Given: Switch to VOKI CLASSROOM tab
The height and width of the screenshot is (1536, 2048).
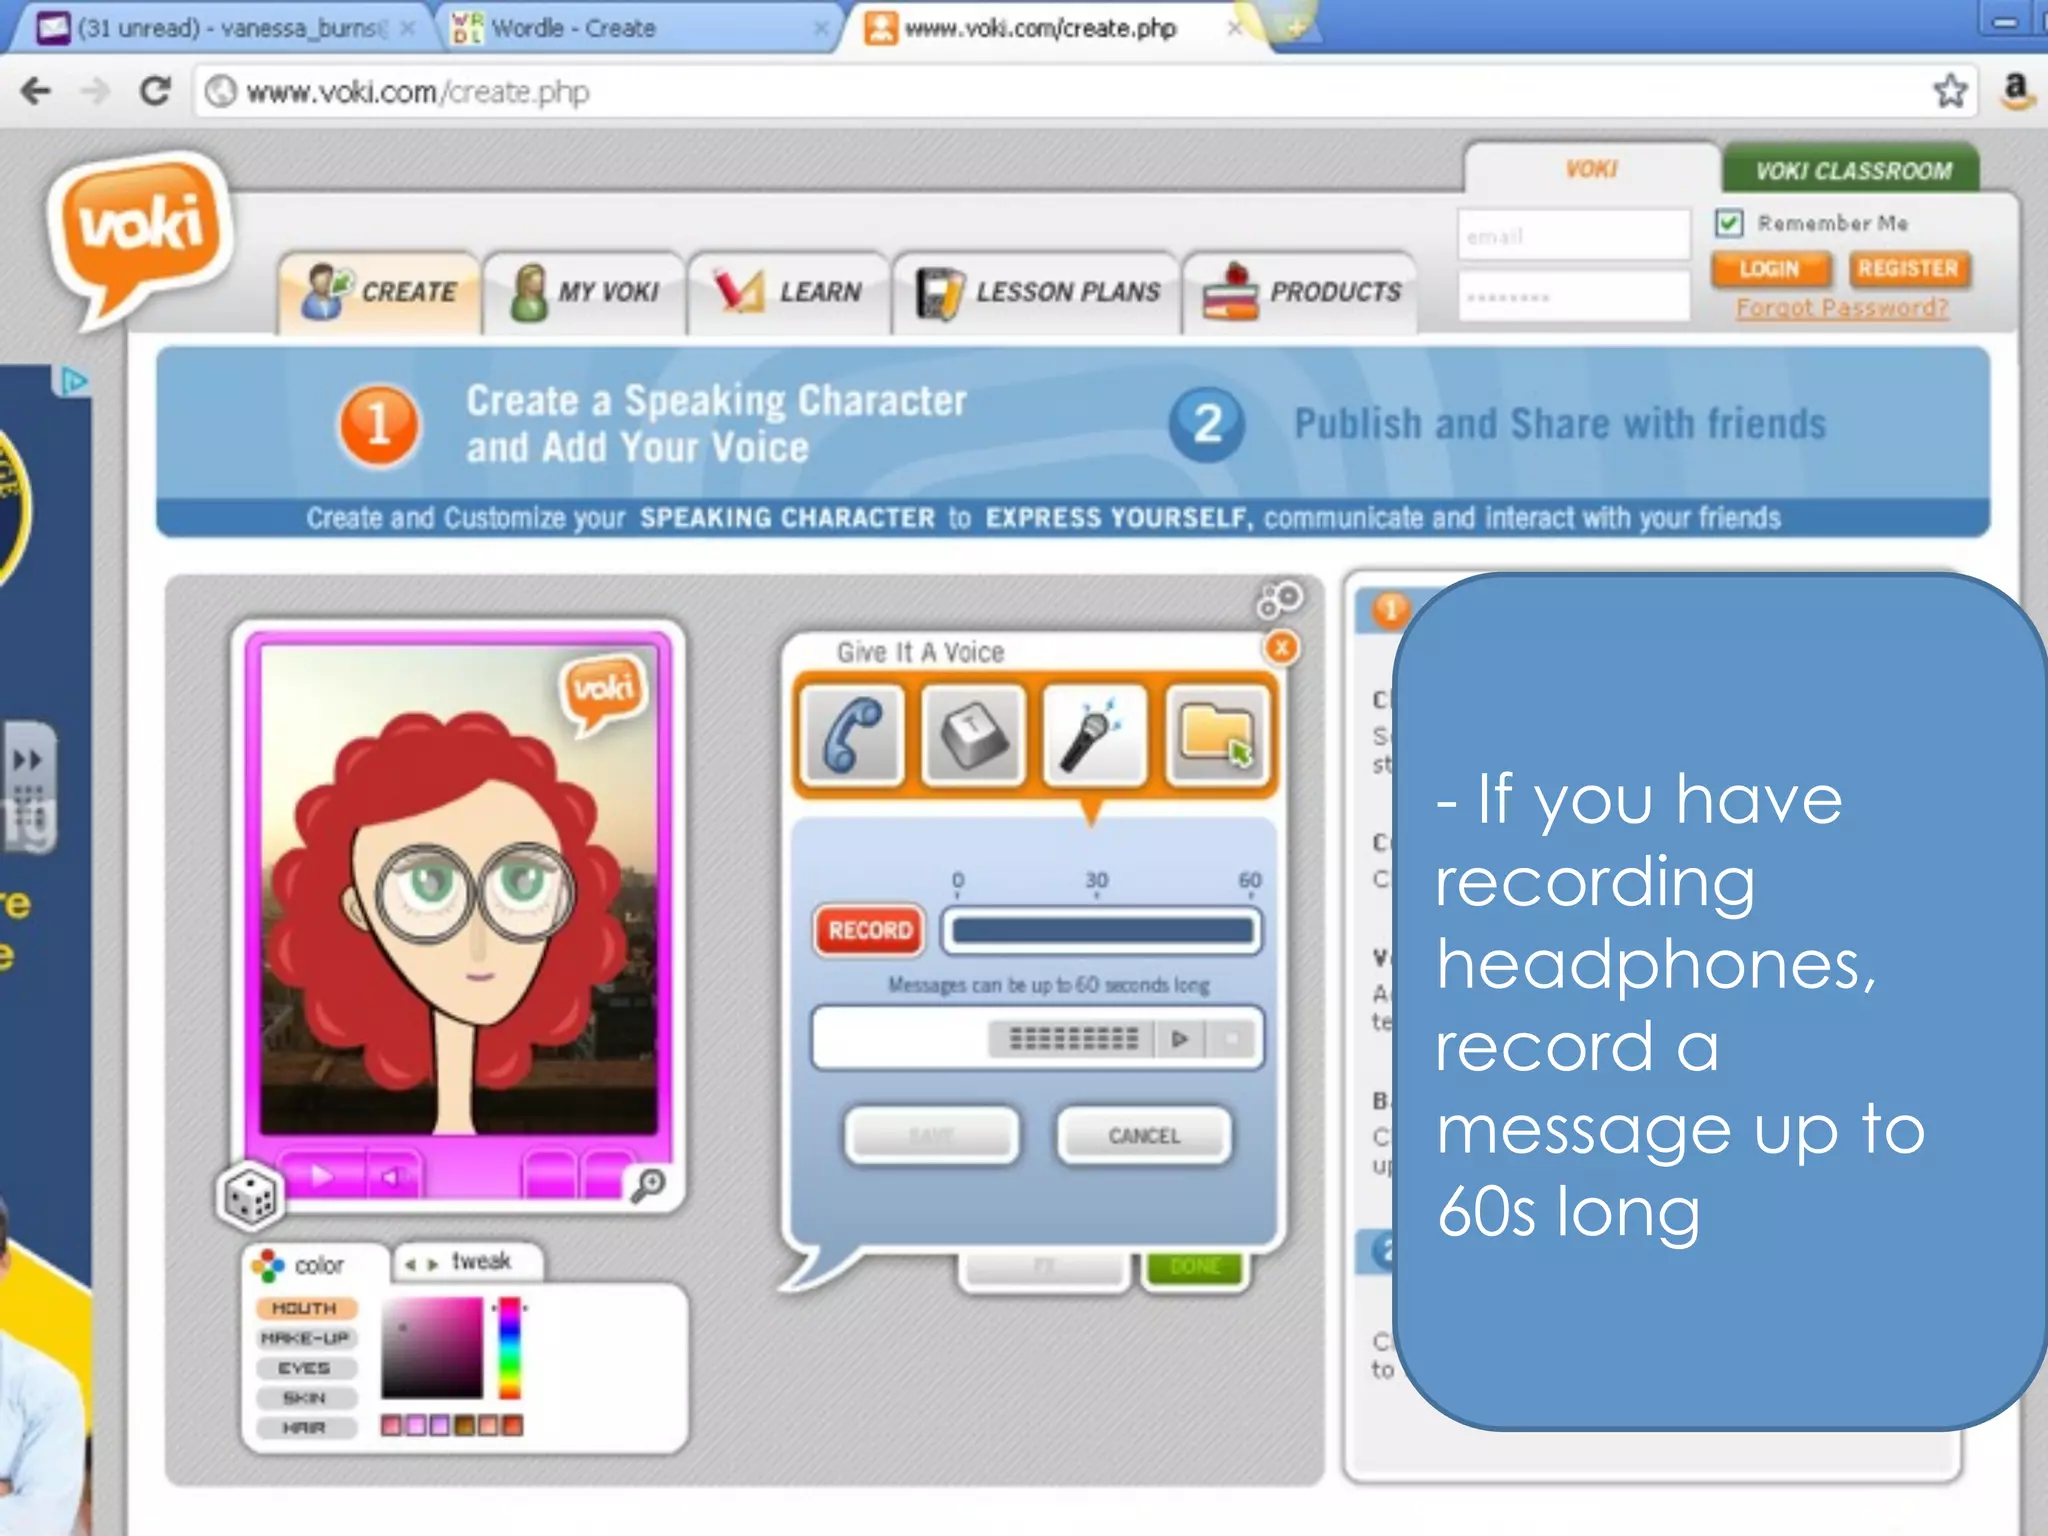Looking at the screenshot, I should [x=1851, y=170].
